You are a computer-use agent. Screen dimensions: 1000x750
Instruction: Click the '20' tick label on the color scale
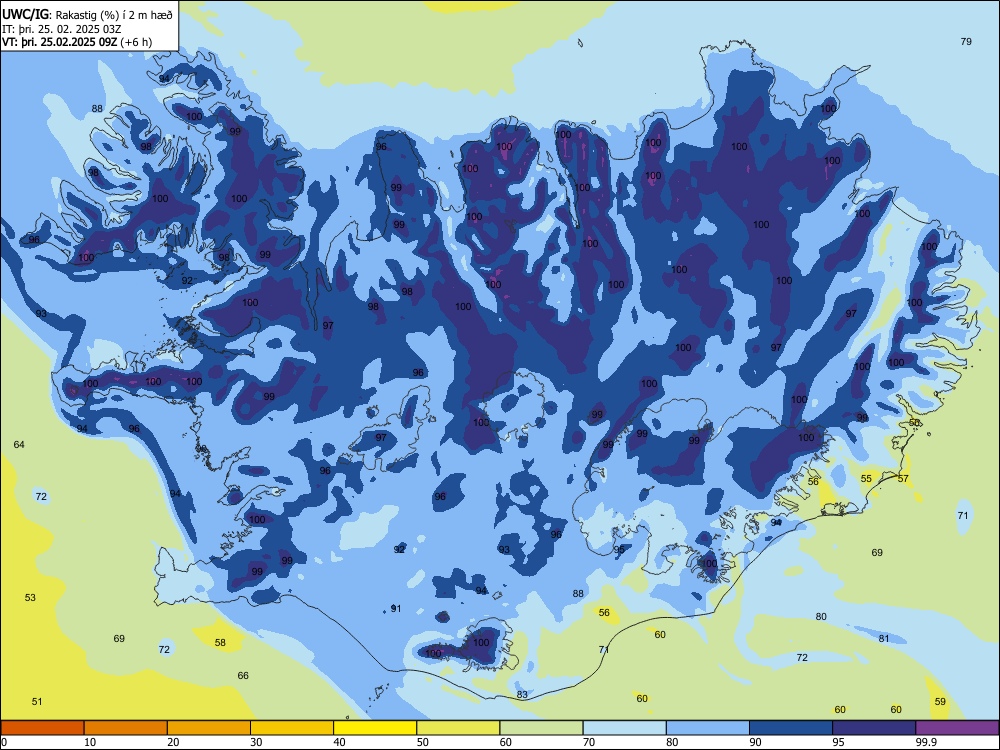[x=173, y=742]
